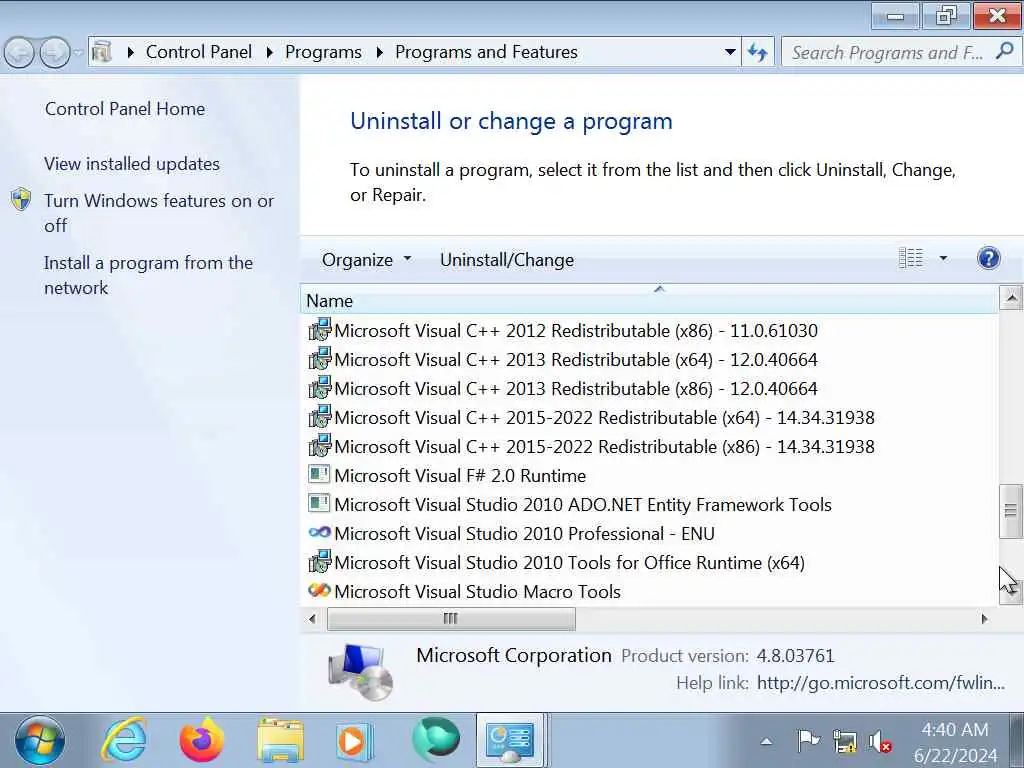Viewport: 1024px width, 768px height.
Task: Click the vertical scrollbar thumb
Action: pos(1011,511)
